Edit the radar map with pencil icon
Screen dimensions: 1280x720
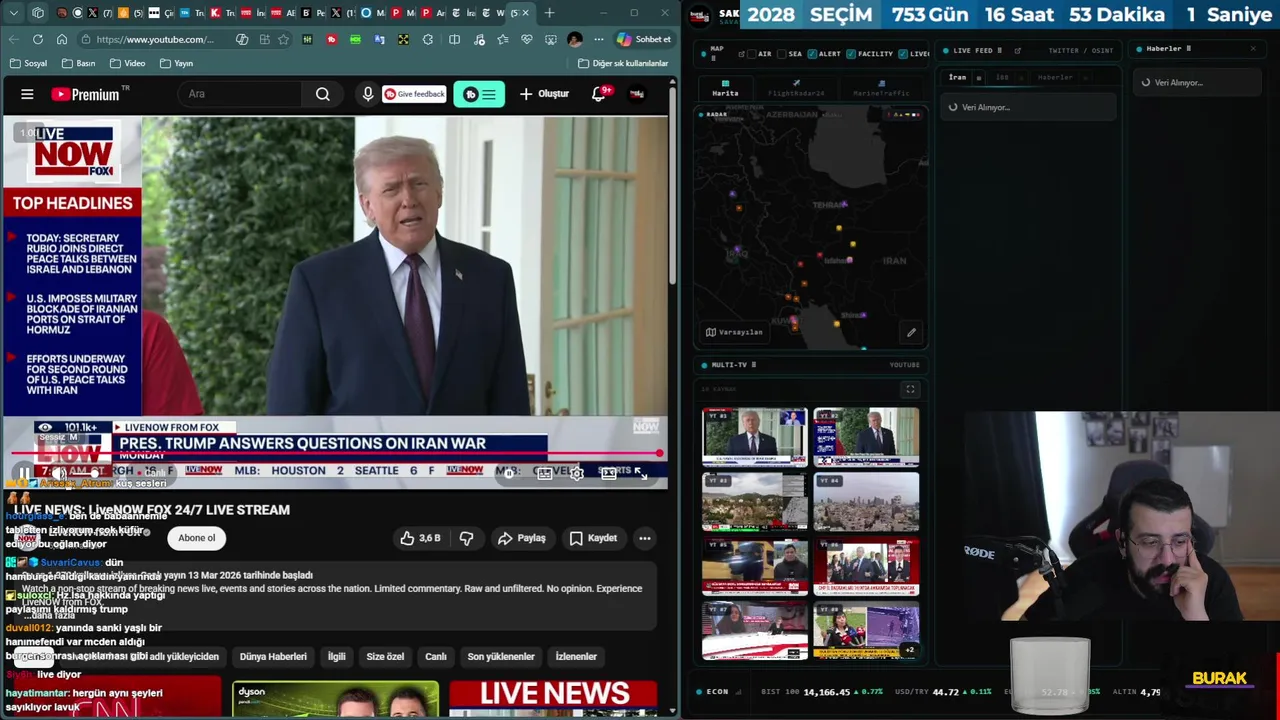tap(911, 332)
